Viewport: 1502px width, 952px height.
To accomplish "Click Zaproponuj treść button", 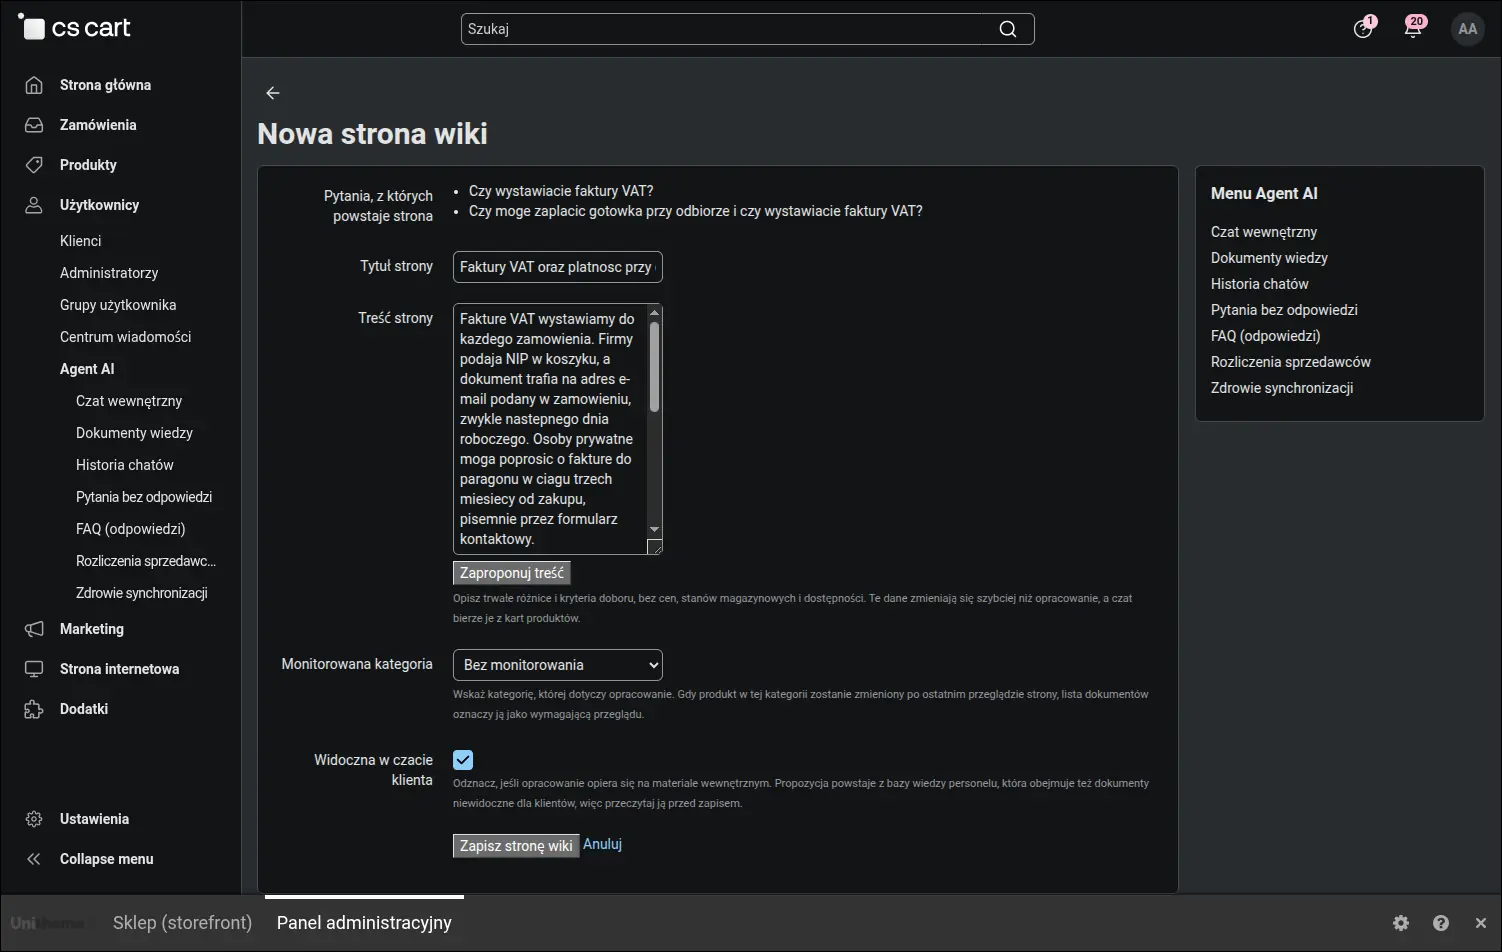I will [x=512, y=573].
